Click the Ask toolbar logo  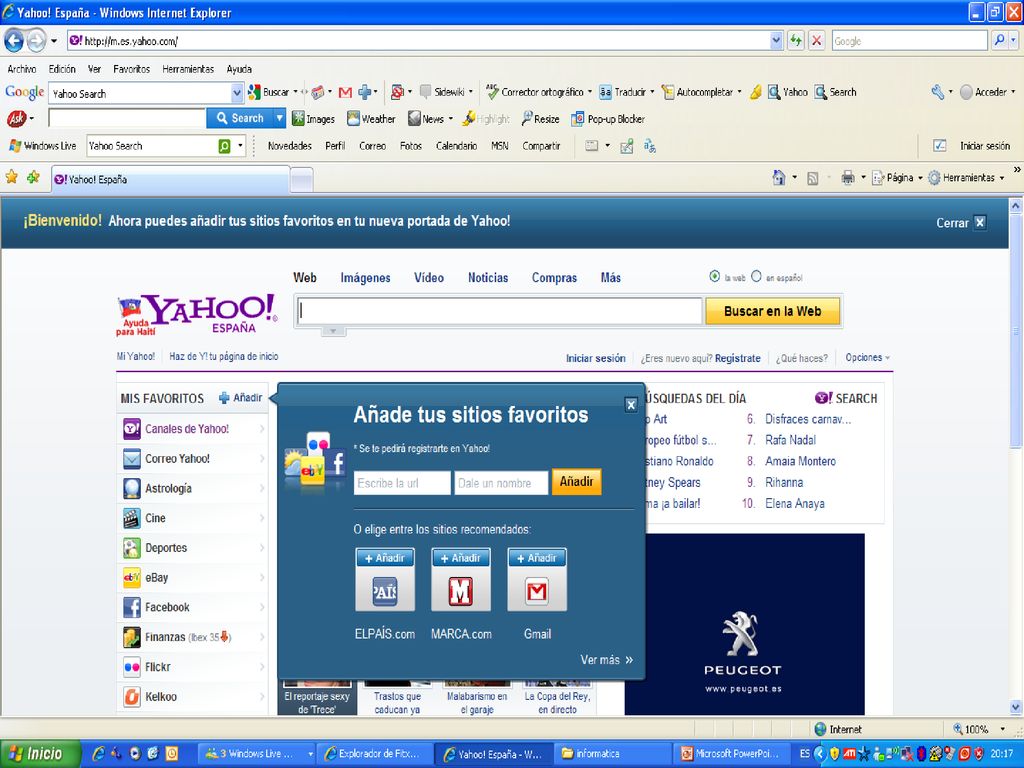click(x=16, y=118)
